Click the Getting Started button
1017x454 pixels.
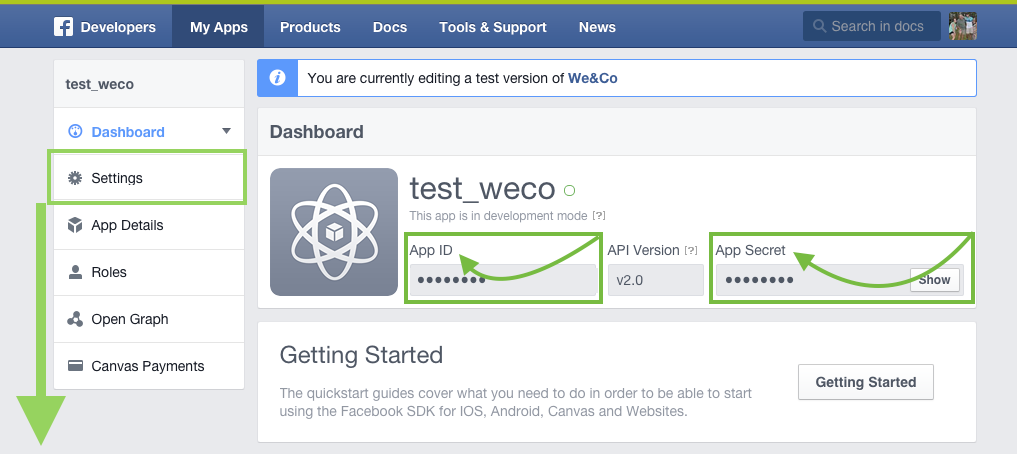866,382
